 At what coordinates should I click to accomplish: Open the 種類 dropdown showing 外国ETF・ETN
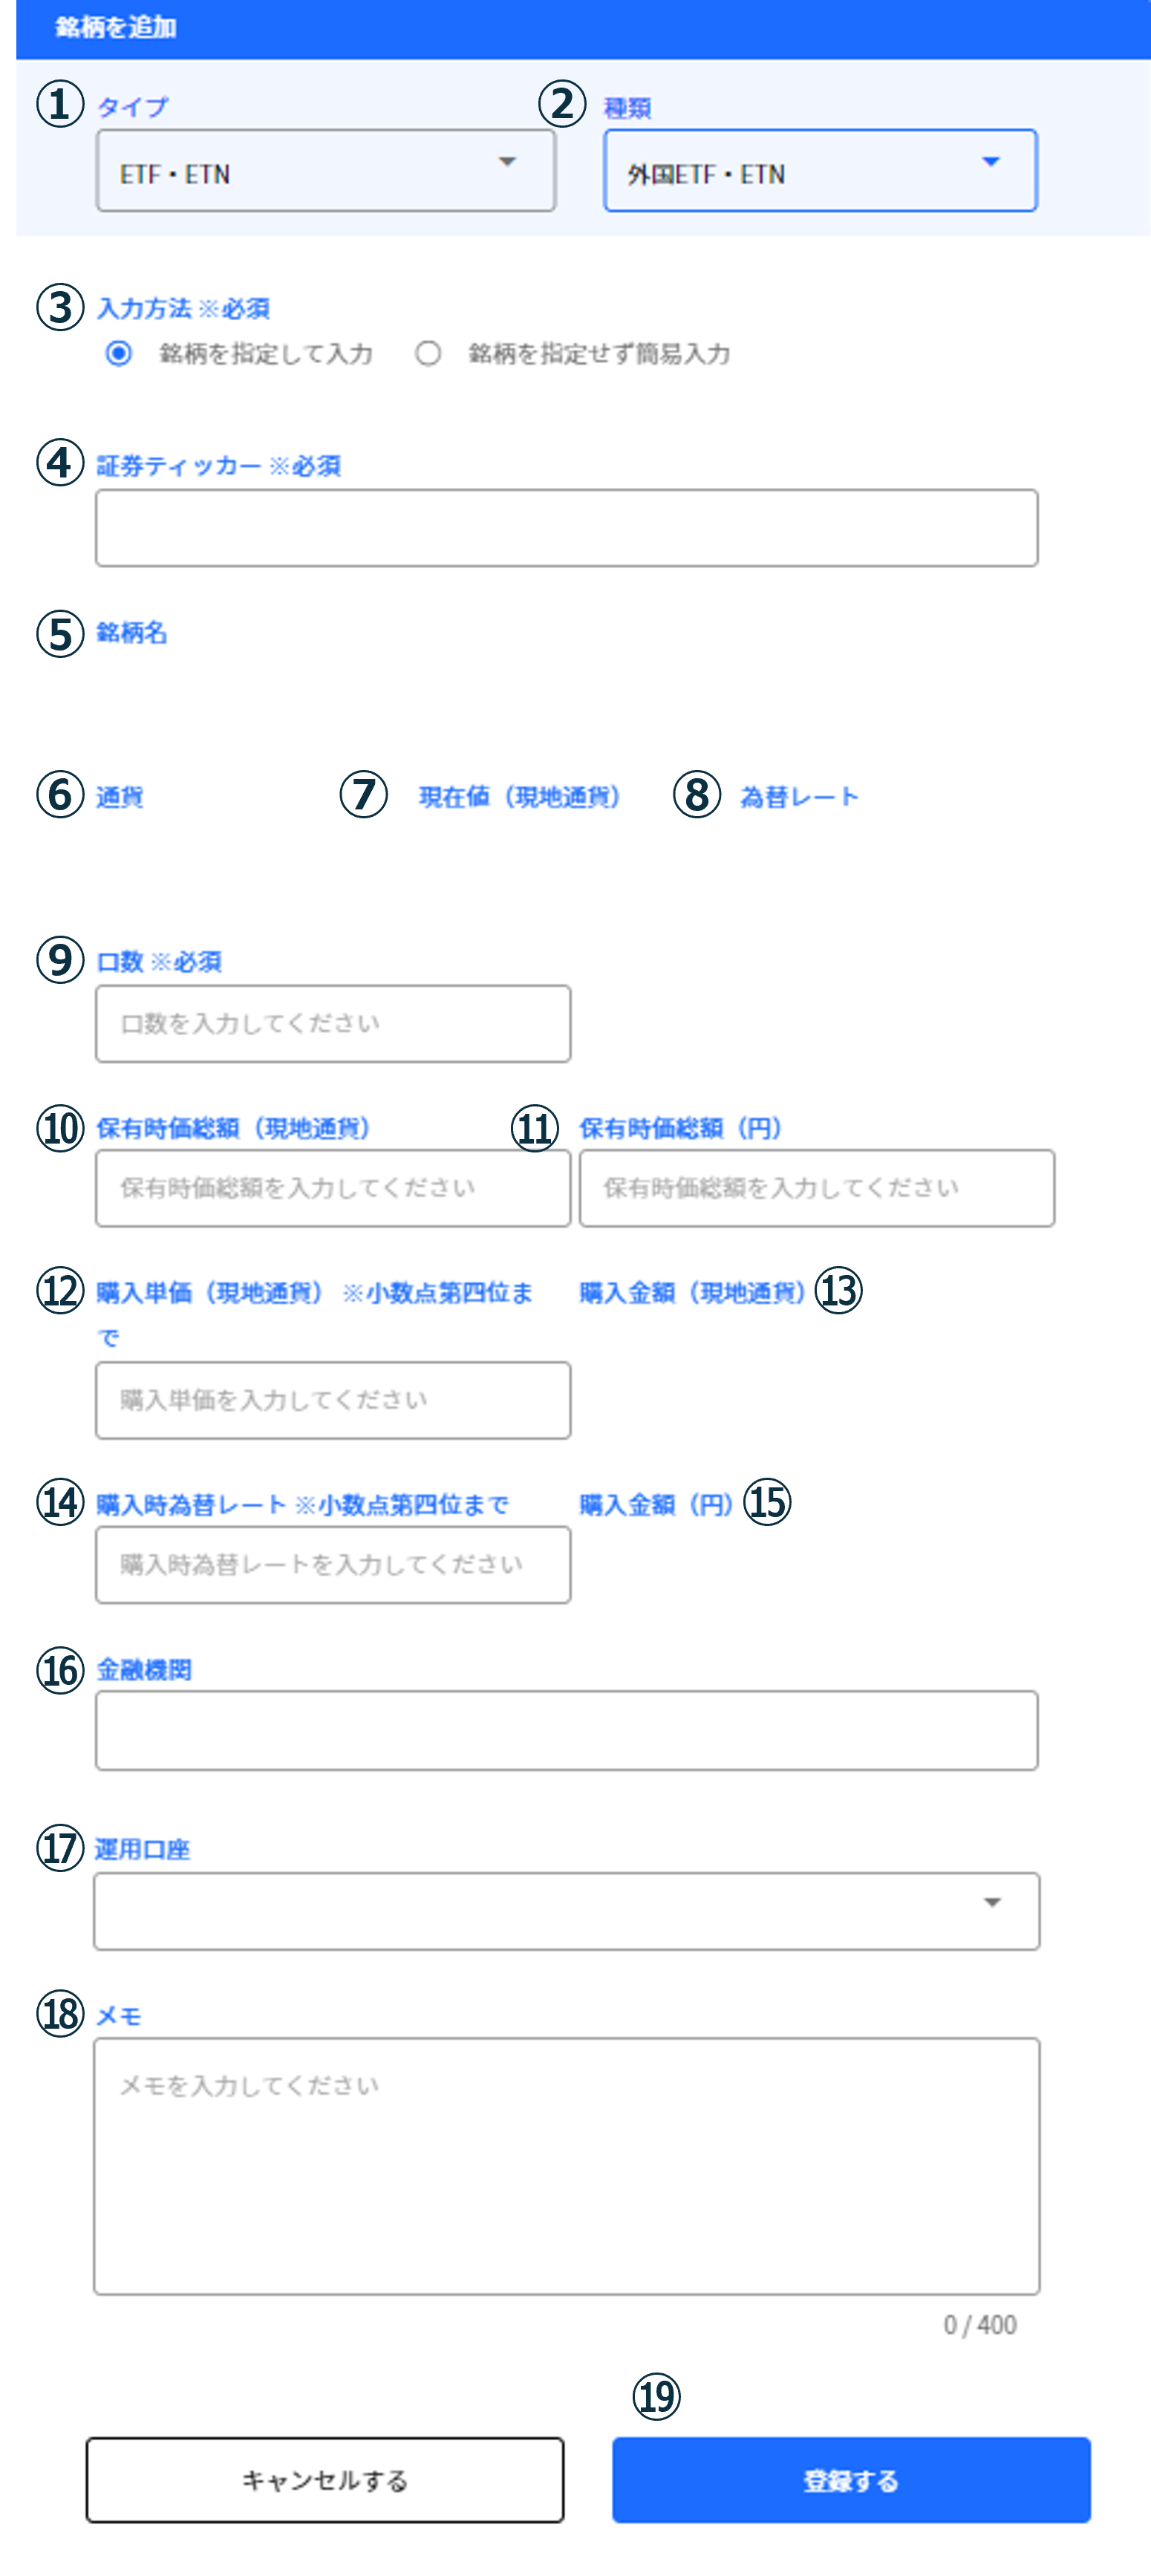(820, 171)
